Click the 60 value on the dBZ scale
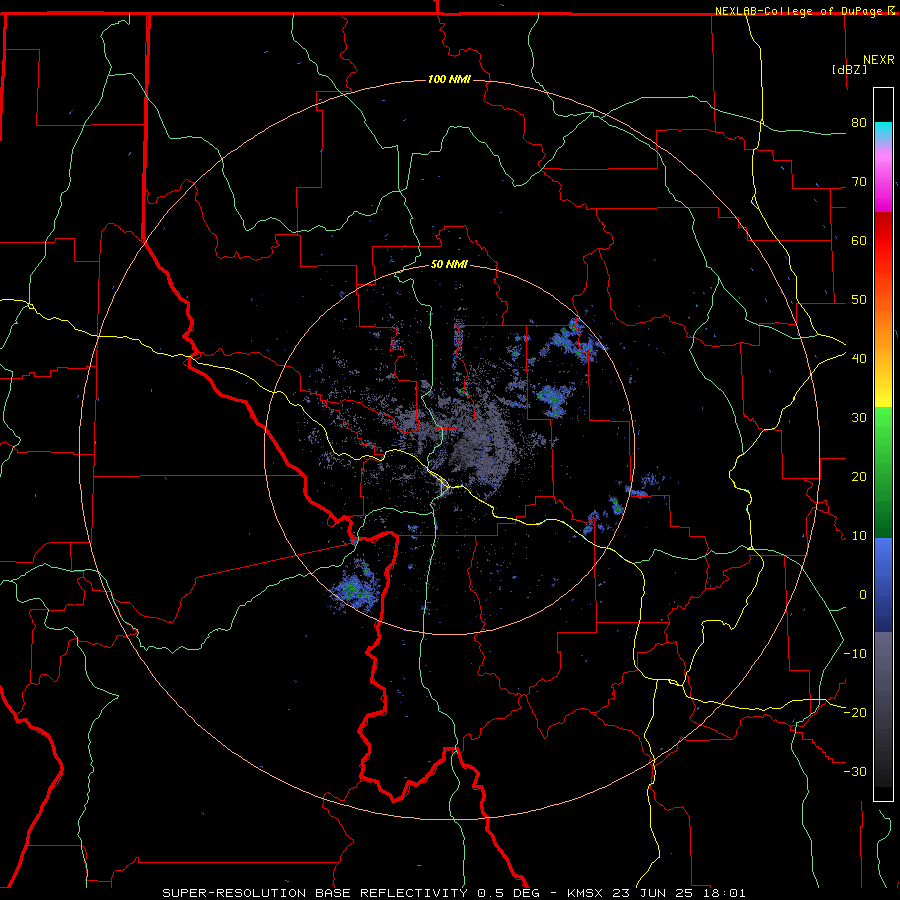This screenshot has width=900, height=900. tap(859, 241)
